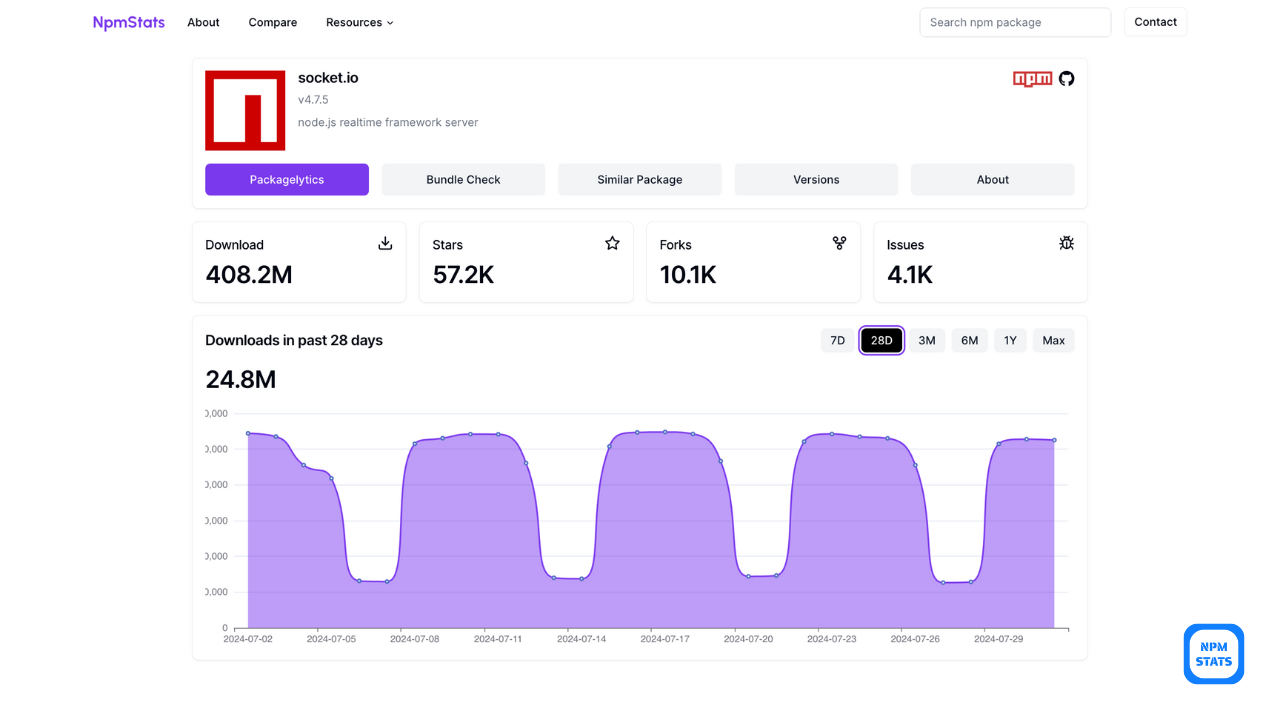Select the Packagelytics tab
Screen dimensions: 1280x720
287,180
